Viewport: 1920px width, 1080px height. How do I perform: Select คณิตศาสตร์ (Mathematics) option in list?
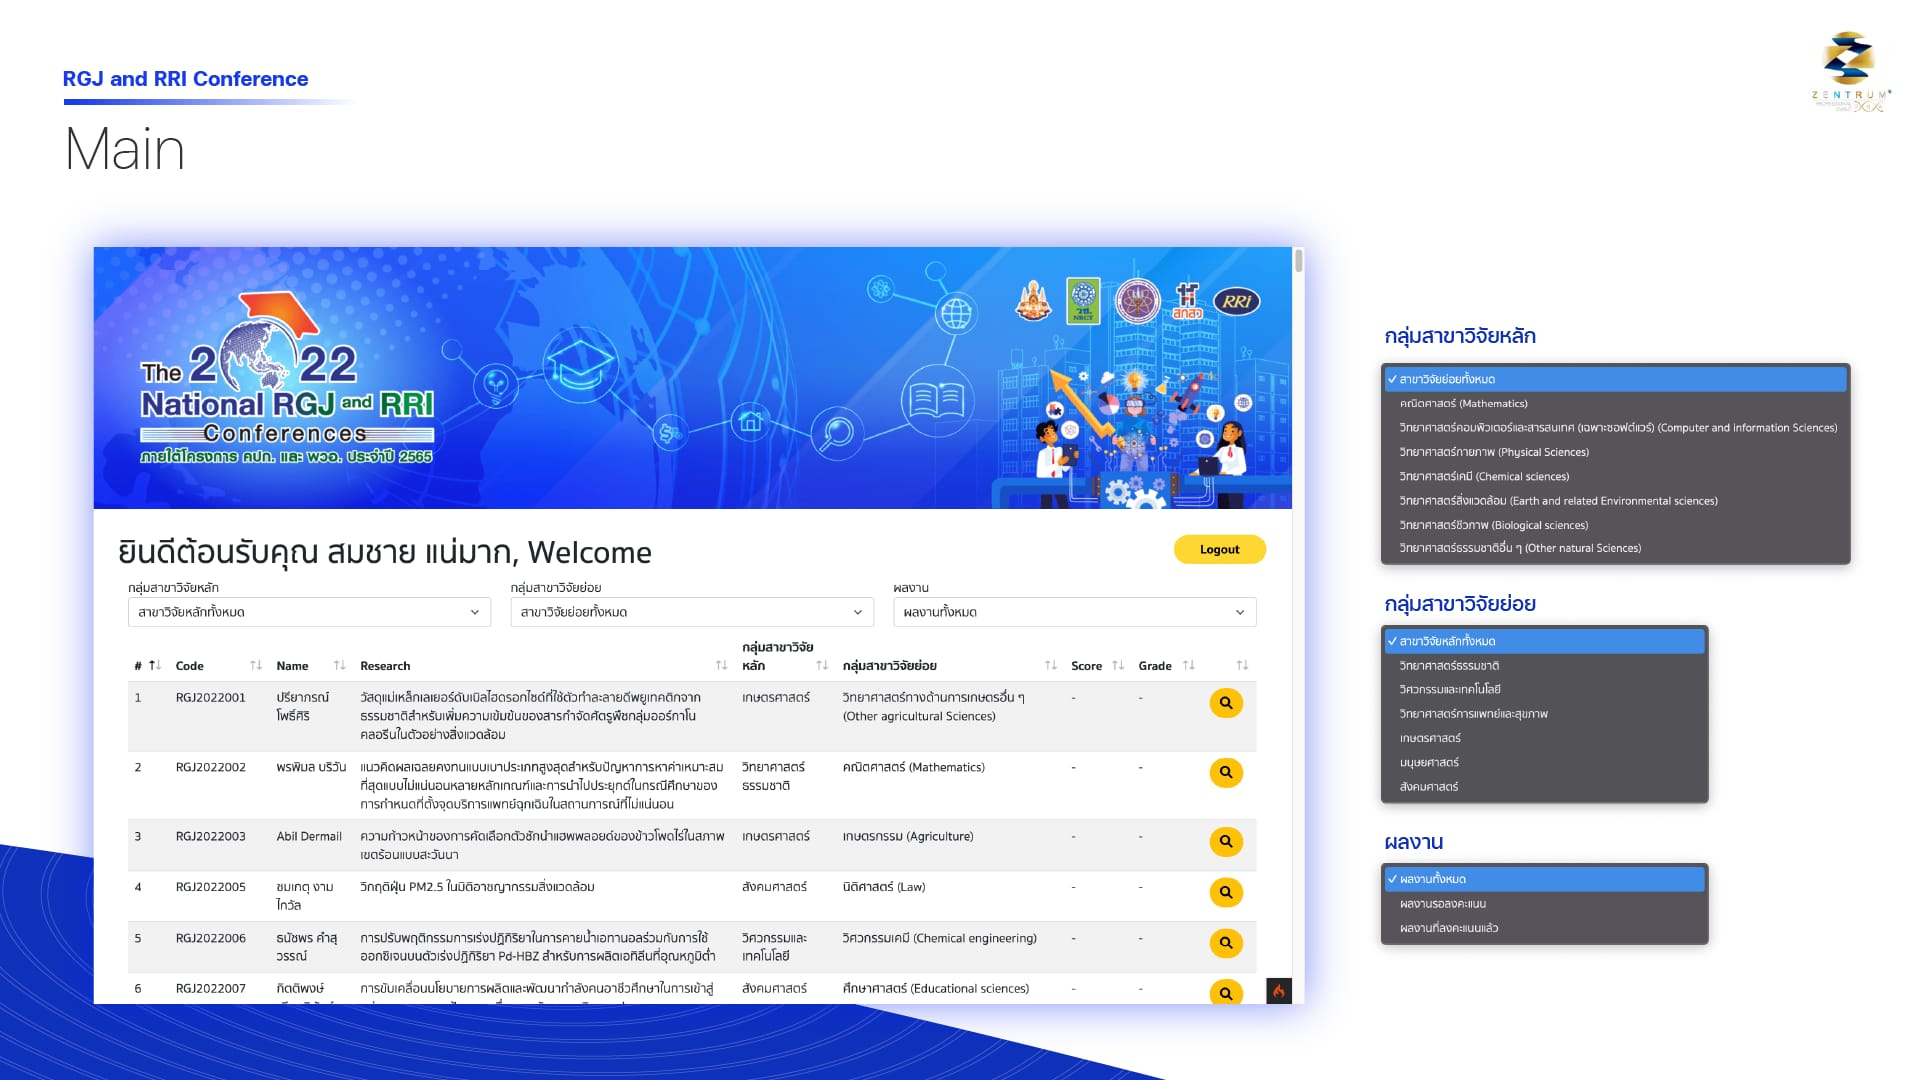point(1463,403)
